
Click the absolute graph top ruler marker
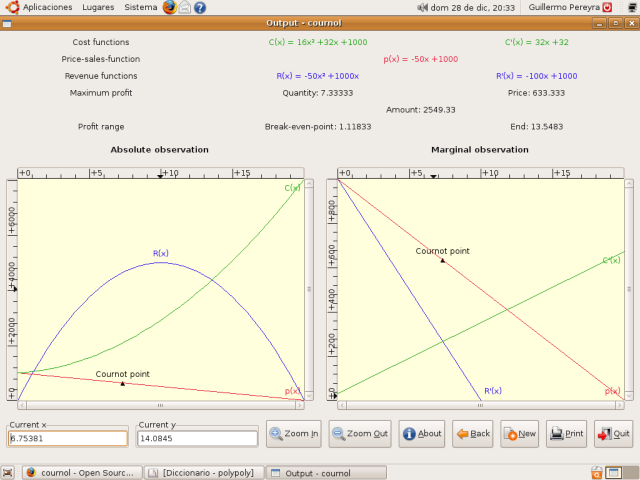(160, 176)
